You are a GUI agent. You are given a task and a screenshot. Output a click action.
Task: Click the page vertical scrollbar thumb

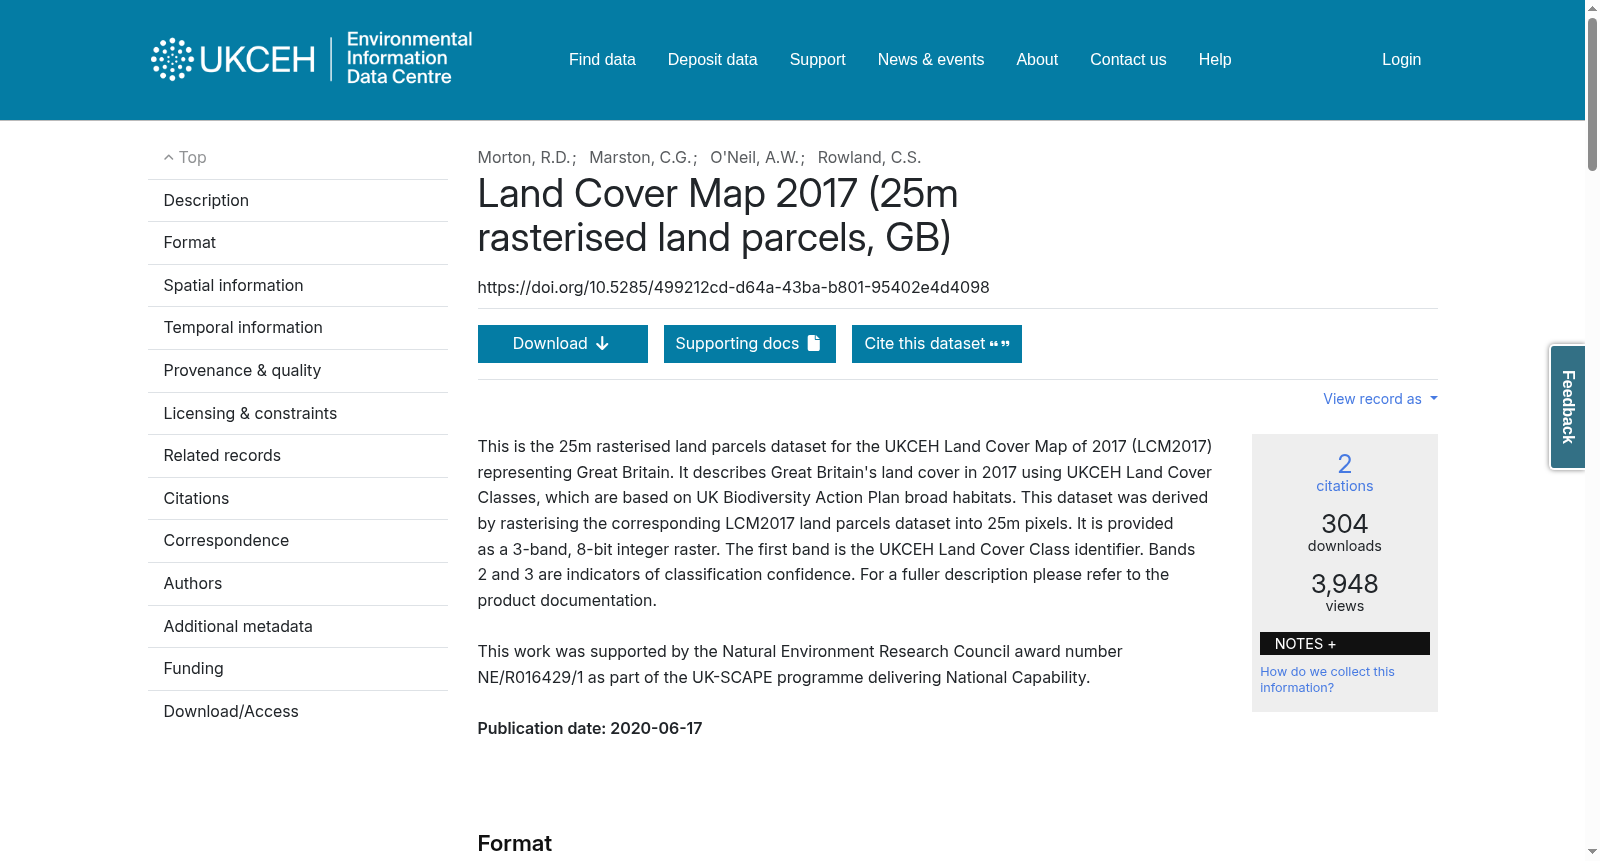tap(1592, 95)
